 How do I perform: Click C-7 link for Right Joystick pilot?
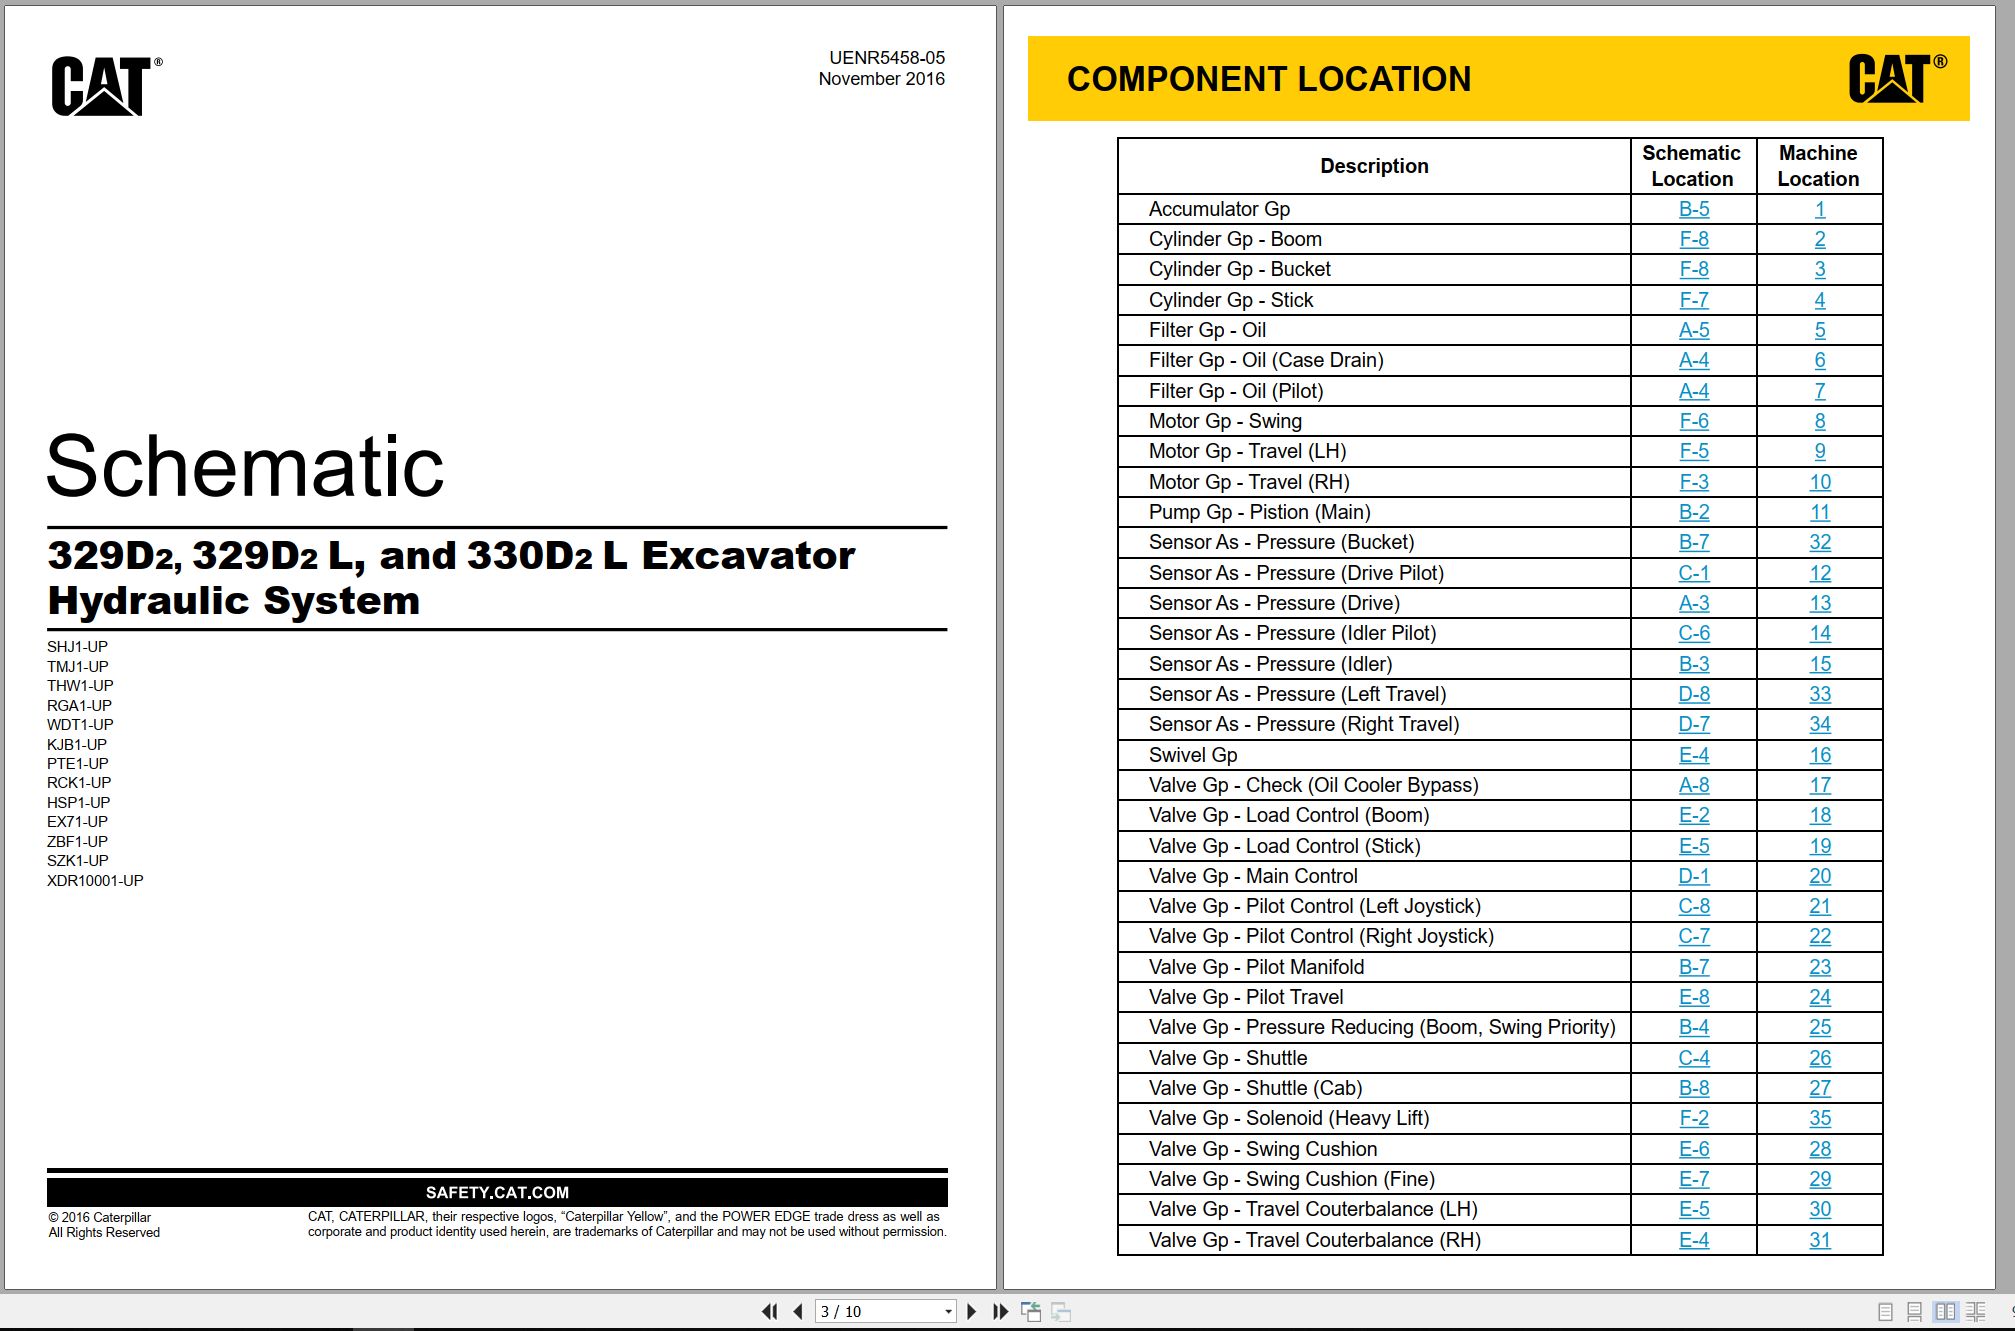[x=1694, y=936]
